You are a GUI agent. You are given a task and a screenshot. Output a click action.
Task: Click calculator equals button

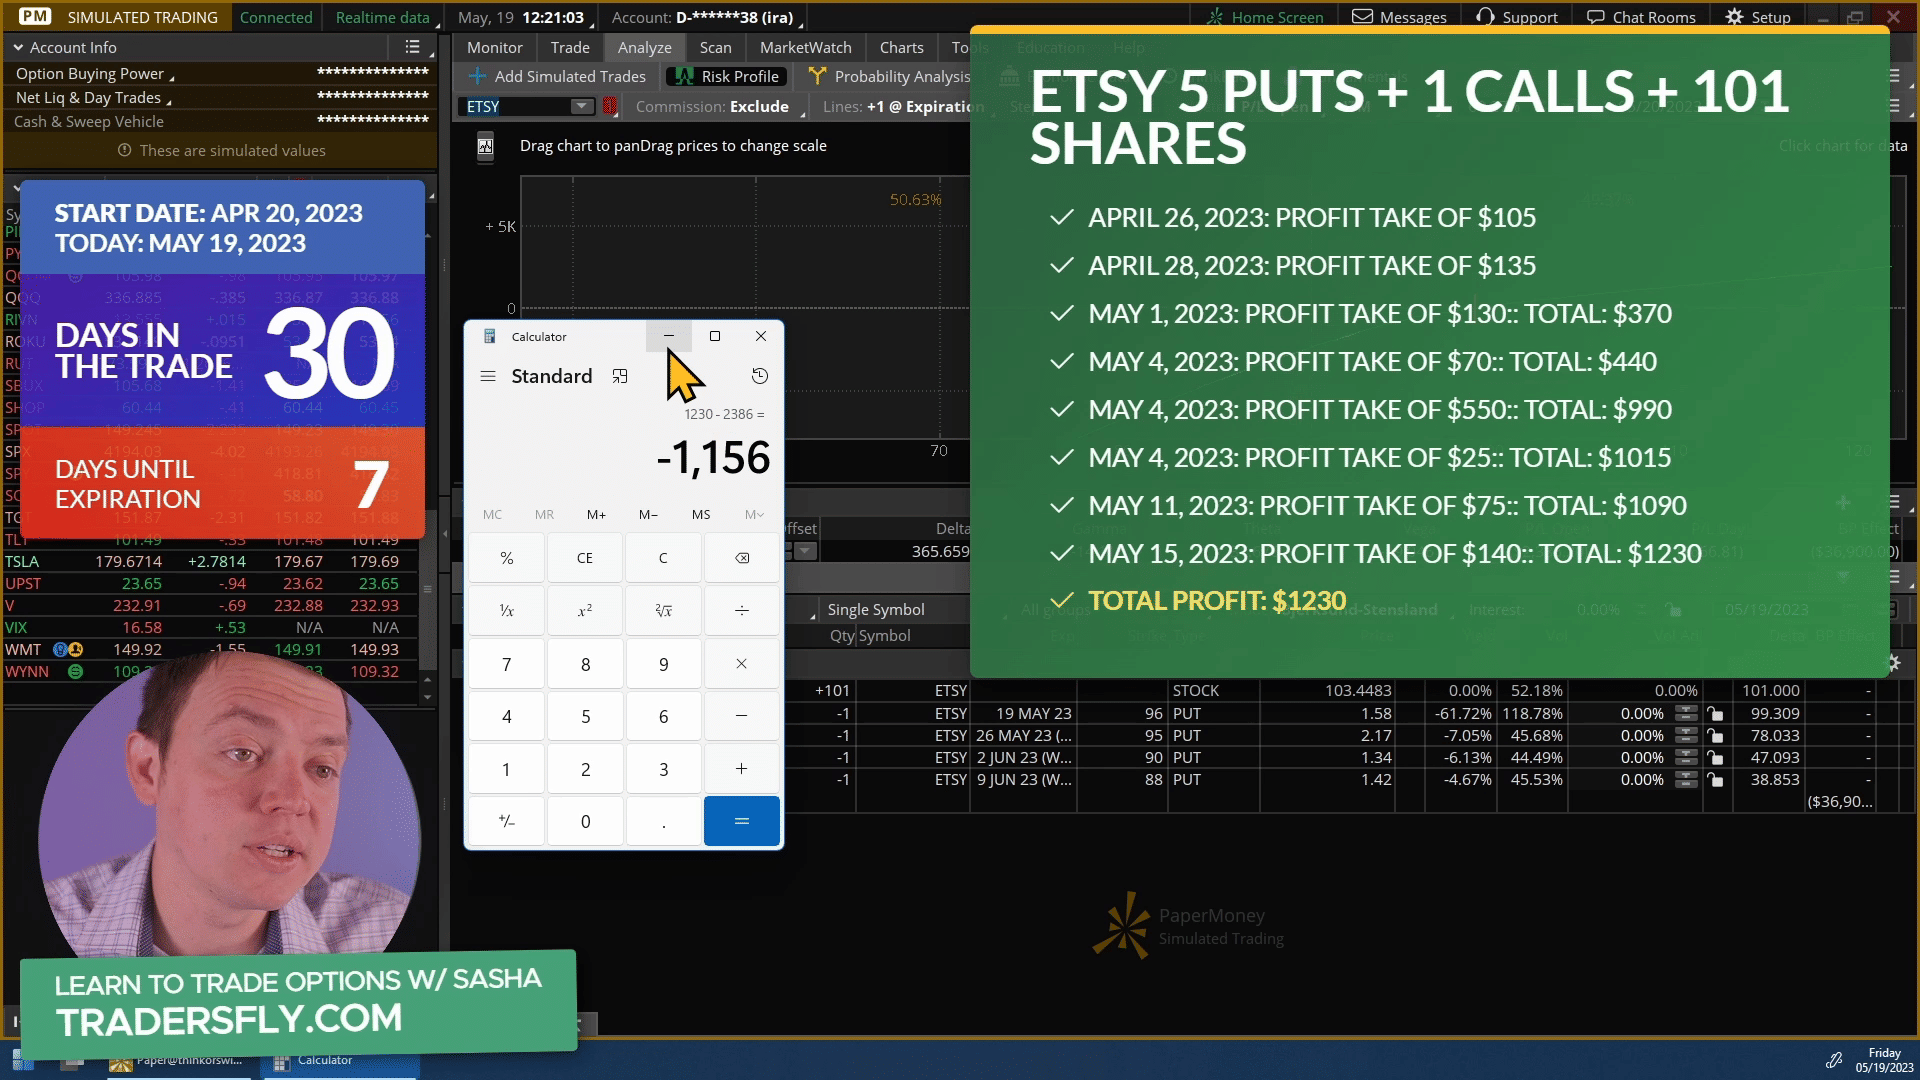[x=742, y=821]
